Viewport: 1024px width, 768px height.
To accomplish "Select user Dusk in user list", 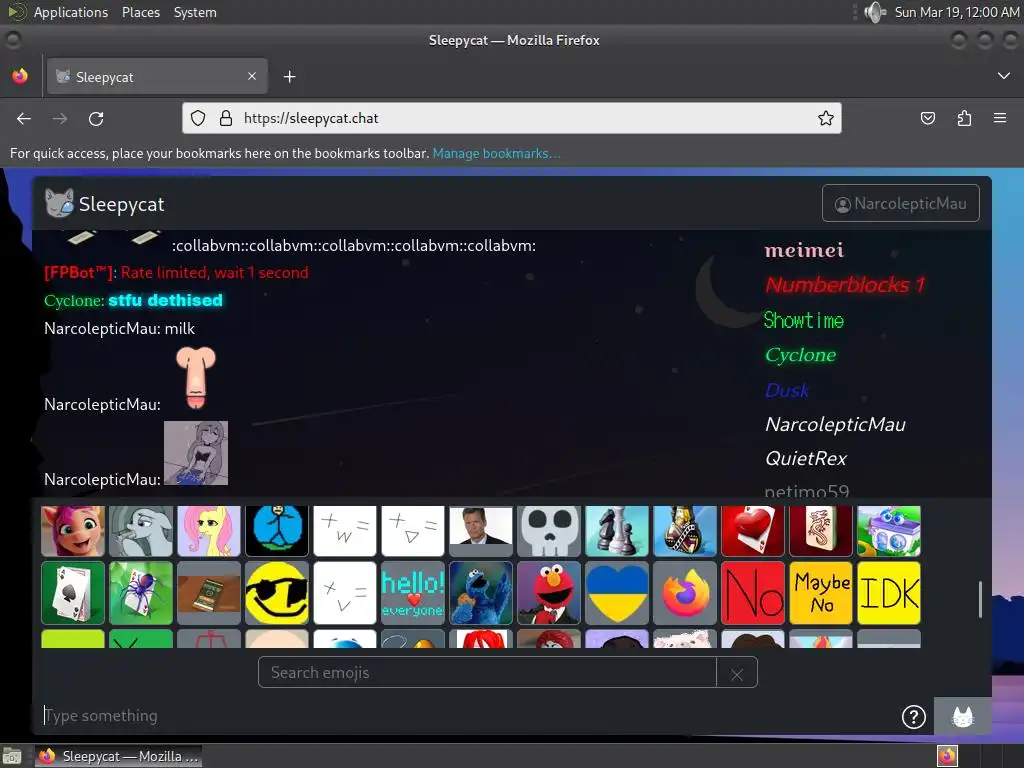I will [x=787, y=390].
